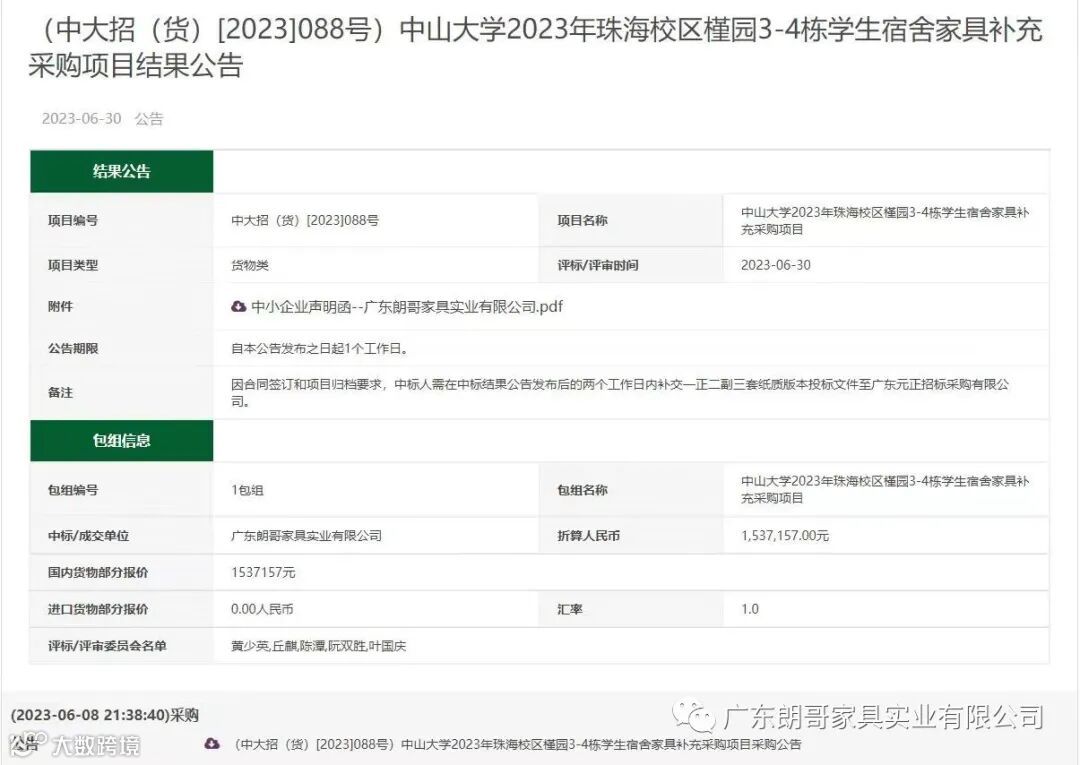Click the 项目类型 label
Image resolution: width=1080 pixels, height=765 pixels.
73,265
